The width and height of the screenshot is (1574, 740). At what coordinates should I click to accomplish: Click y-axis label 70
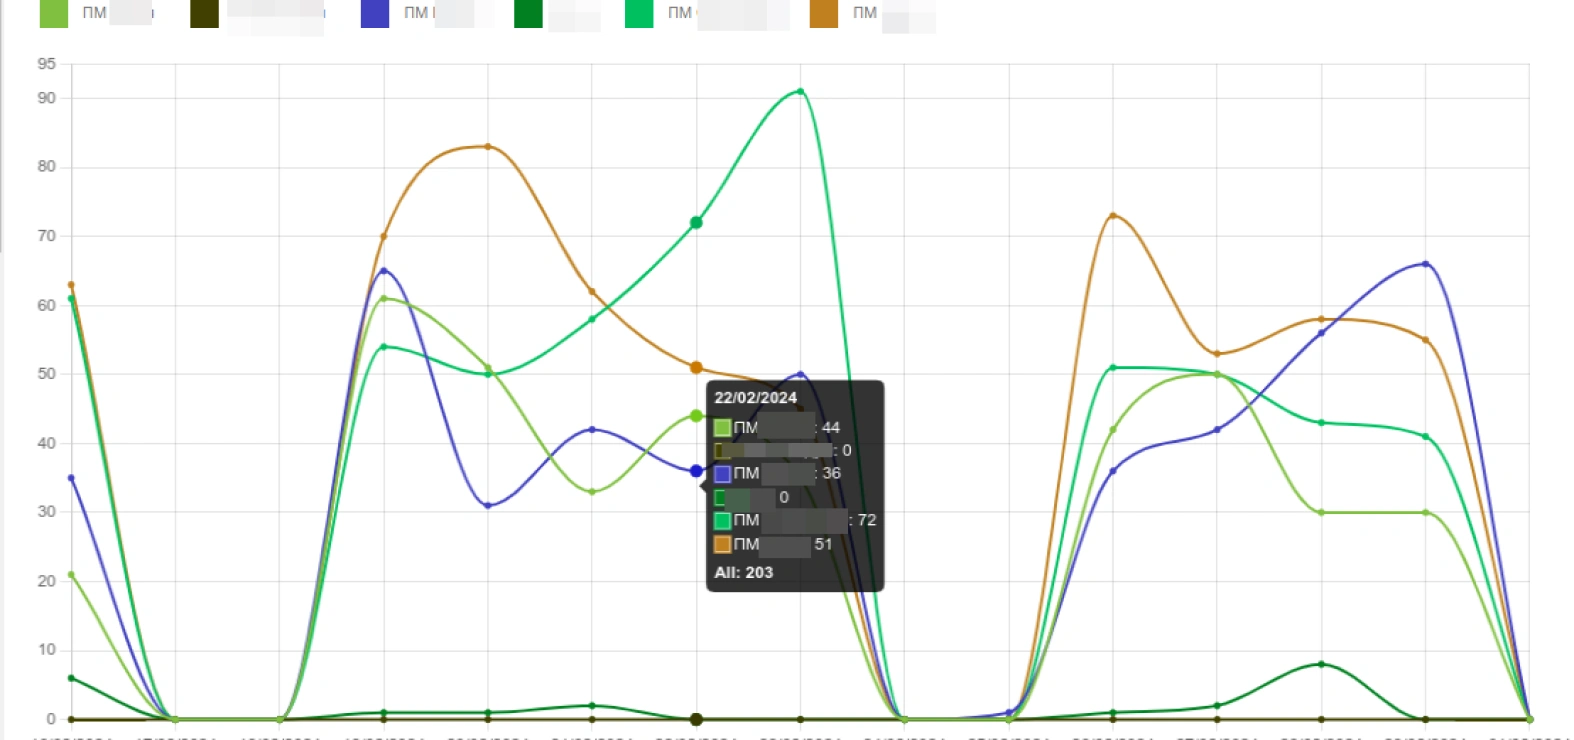47,236
